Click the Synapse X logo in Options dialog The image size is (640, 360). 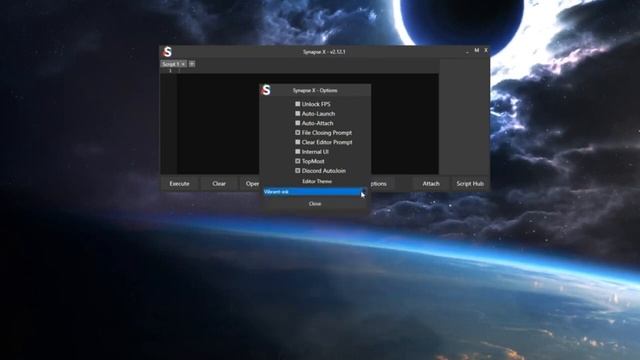pos(266,90)
